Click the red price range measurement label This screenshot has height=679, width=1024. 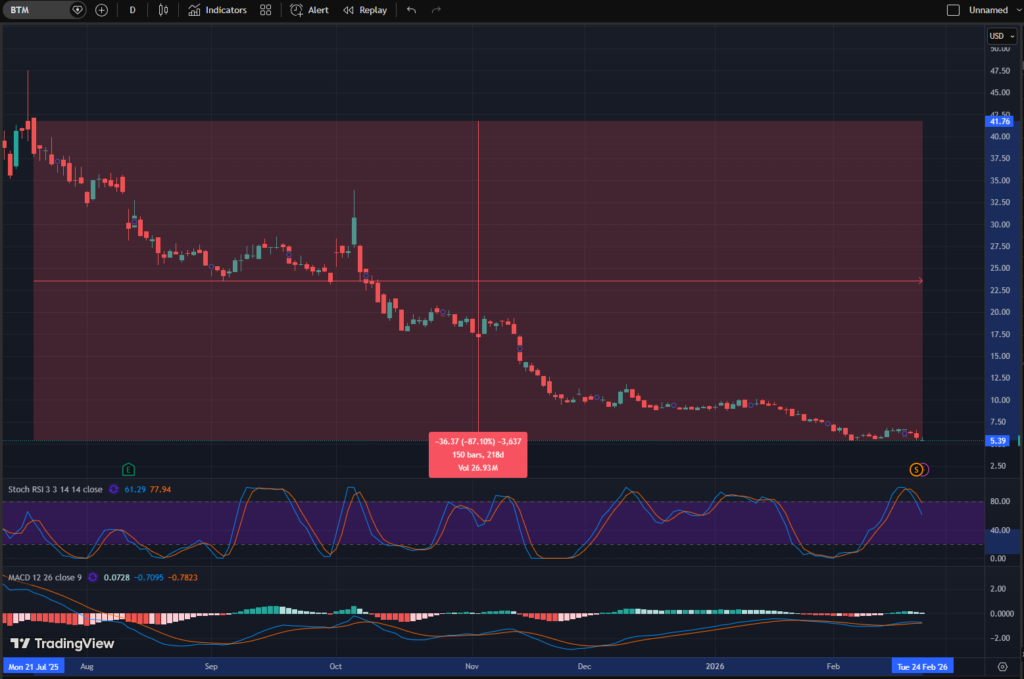point(478,455)
